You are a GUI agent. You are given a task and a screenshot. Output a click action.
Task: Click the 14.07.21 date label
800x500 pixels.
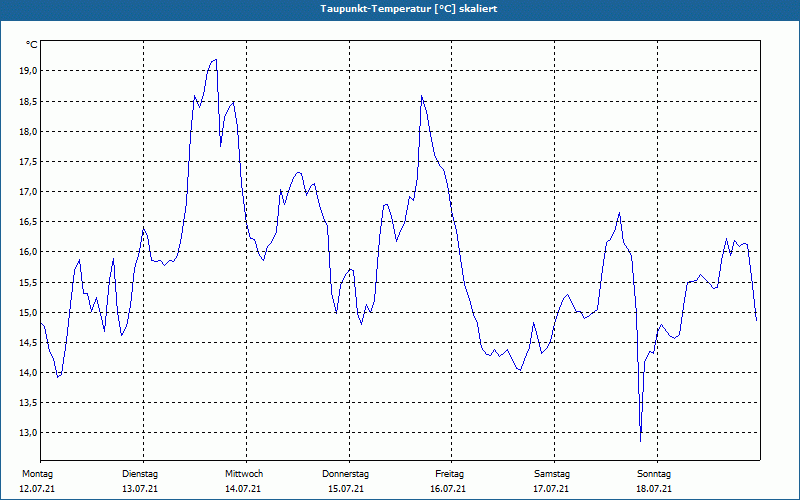coord(243,489)
